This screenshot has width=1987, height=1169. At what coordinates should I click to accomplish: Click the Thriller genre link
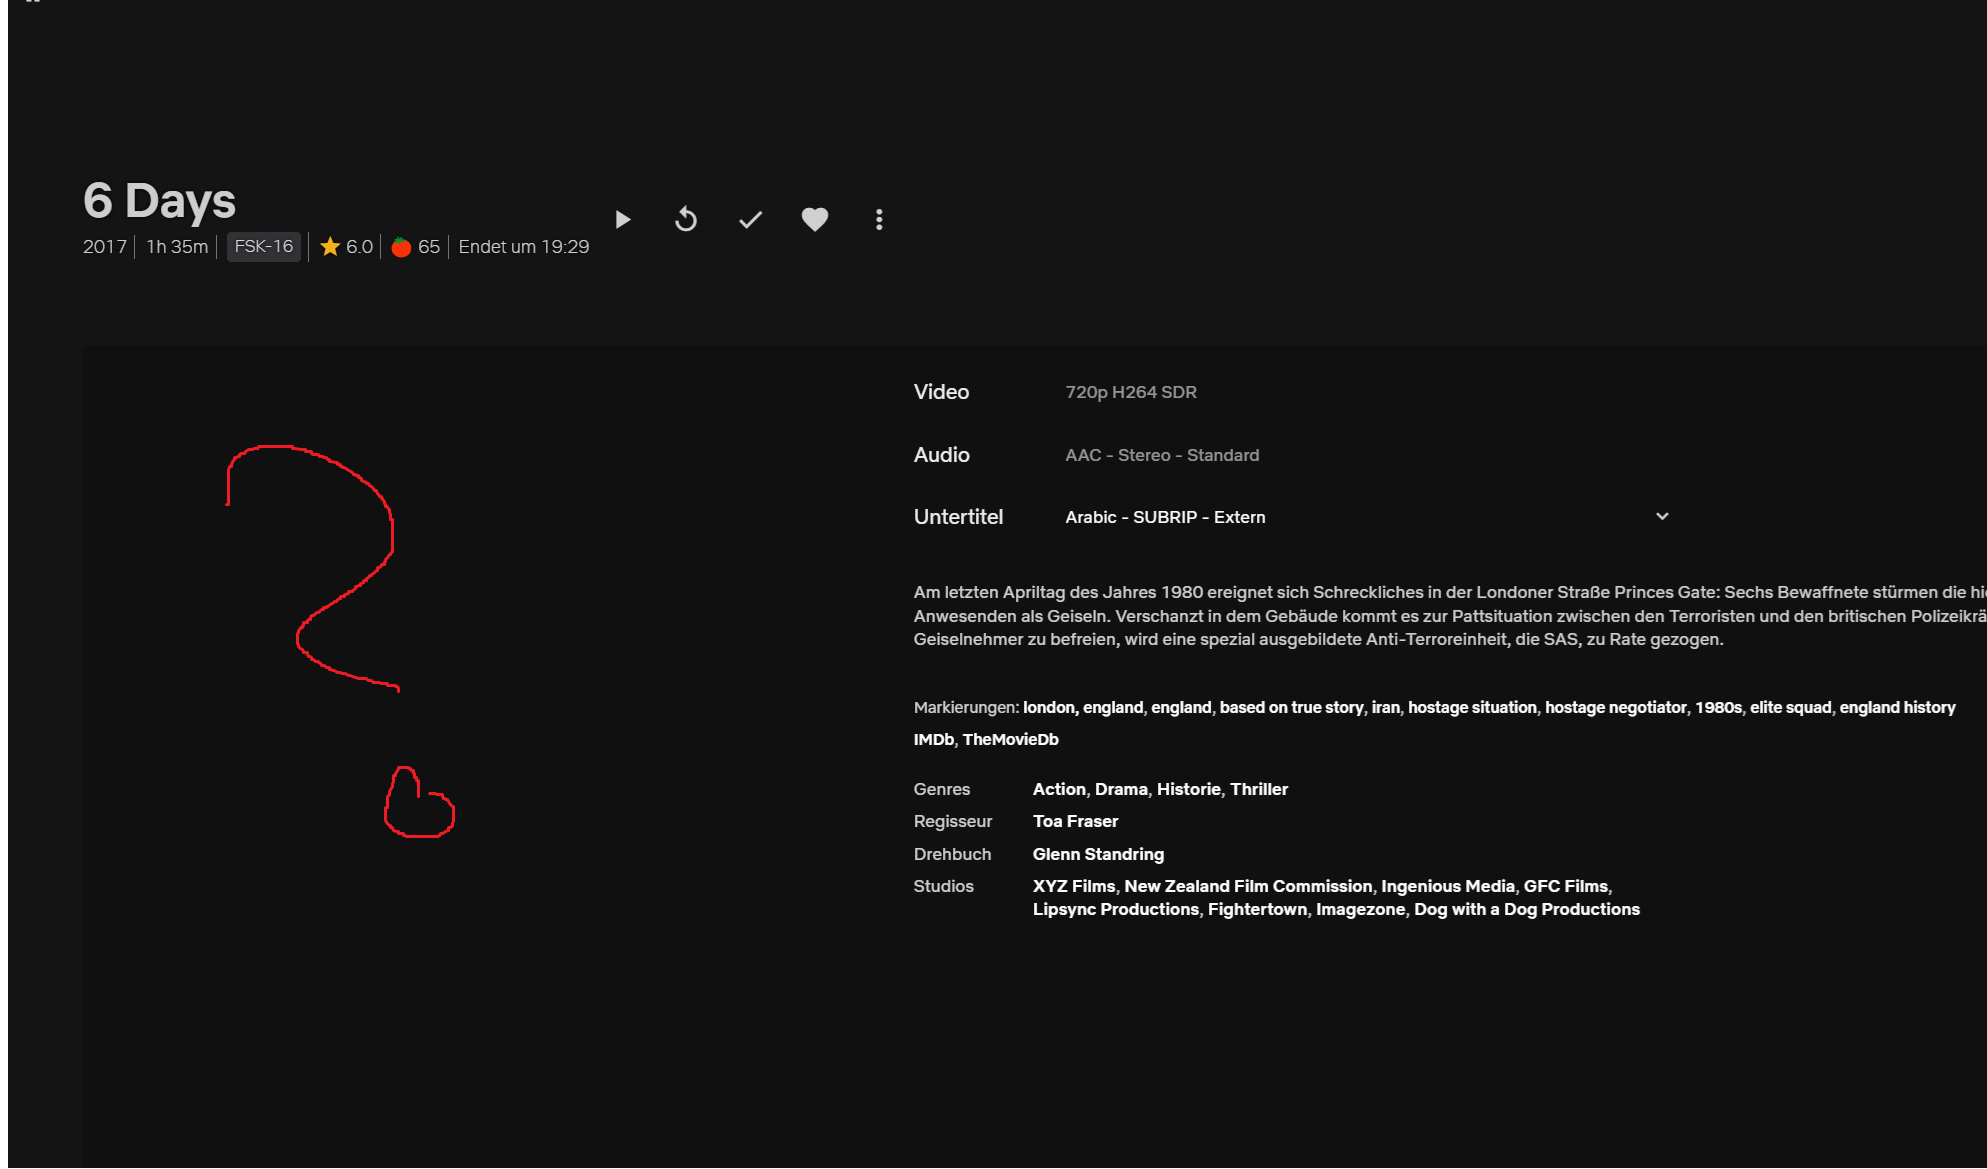[1259, 789]
